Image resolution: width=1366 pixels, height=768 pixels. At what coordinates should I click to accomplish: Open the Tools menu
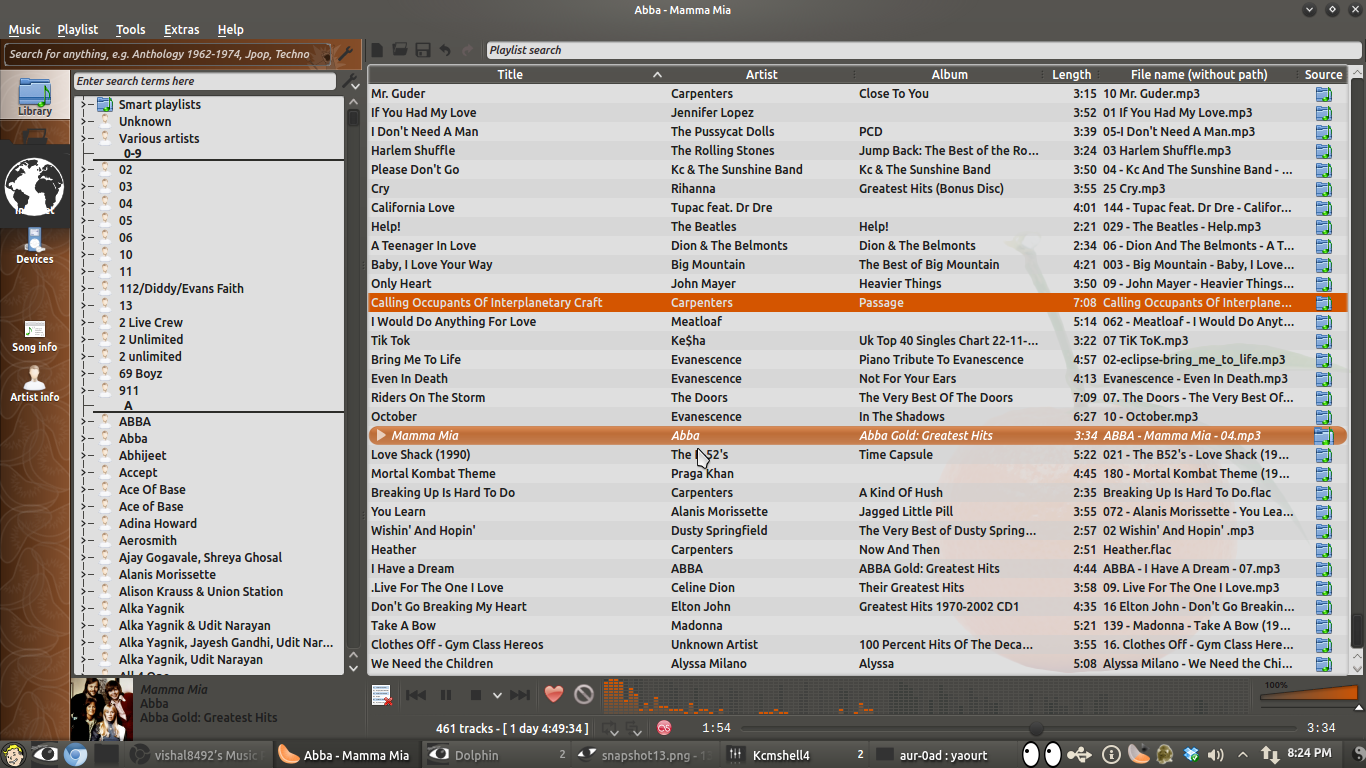pos(131,30)
